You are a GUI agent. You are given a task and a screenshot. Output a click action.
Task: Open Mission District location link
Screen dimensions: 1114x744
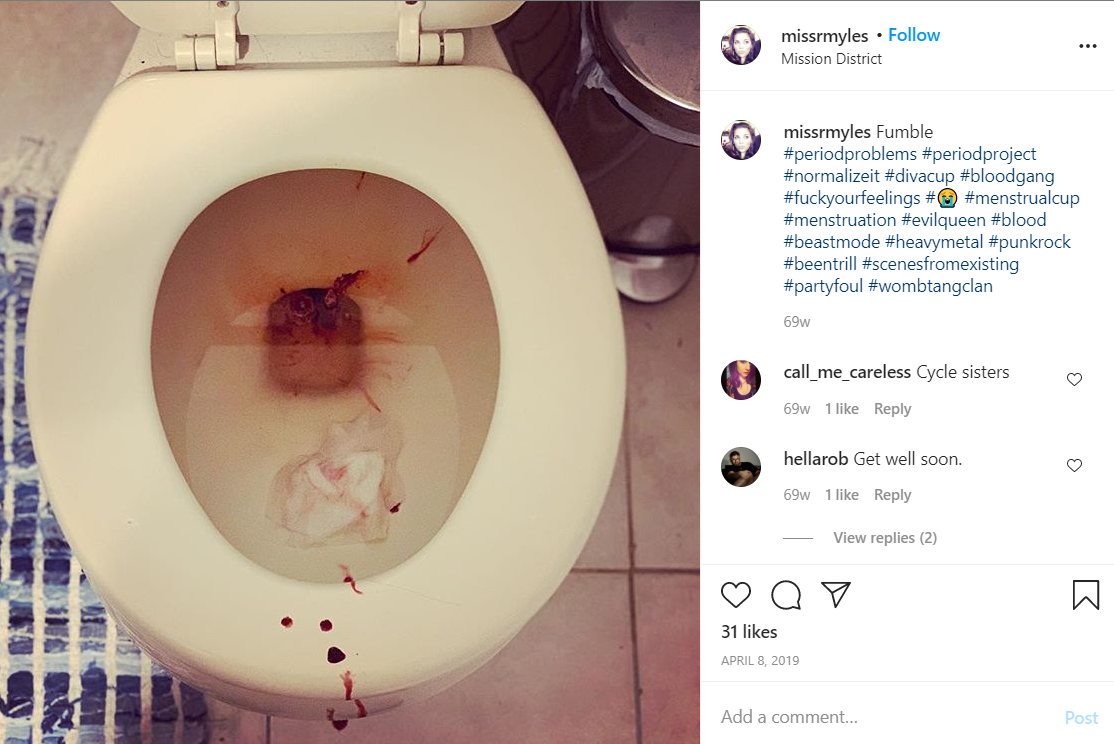tap(831, 59)
